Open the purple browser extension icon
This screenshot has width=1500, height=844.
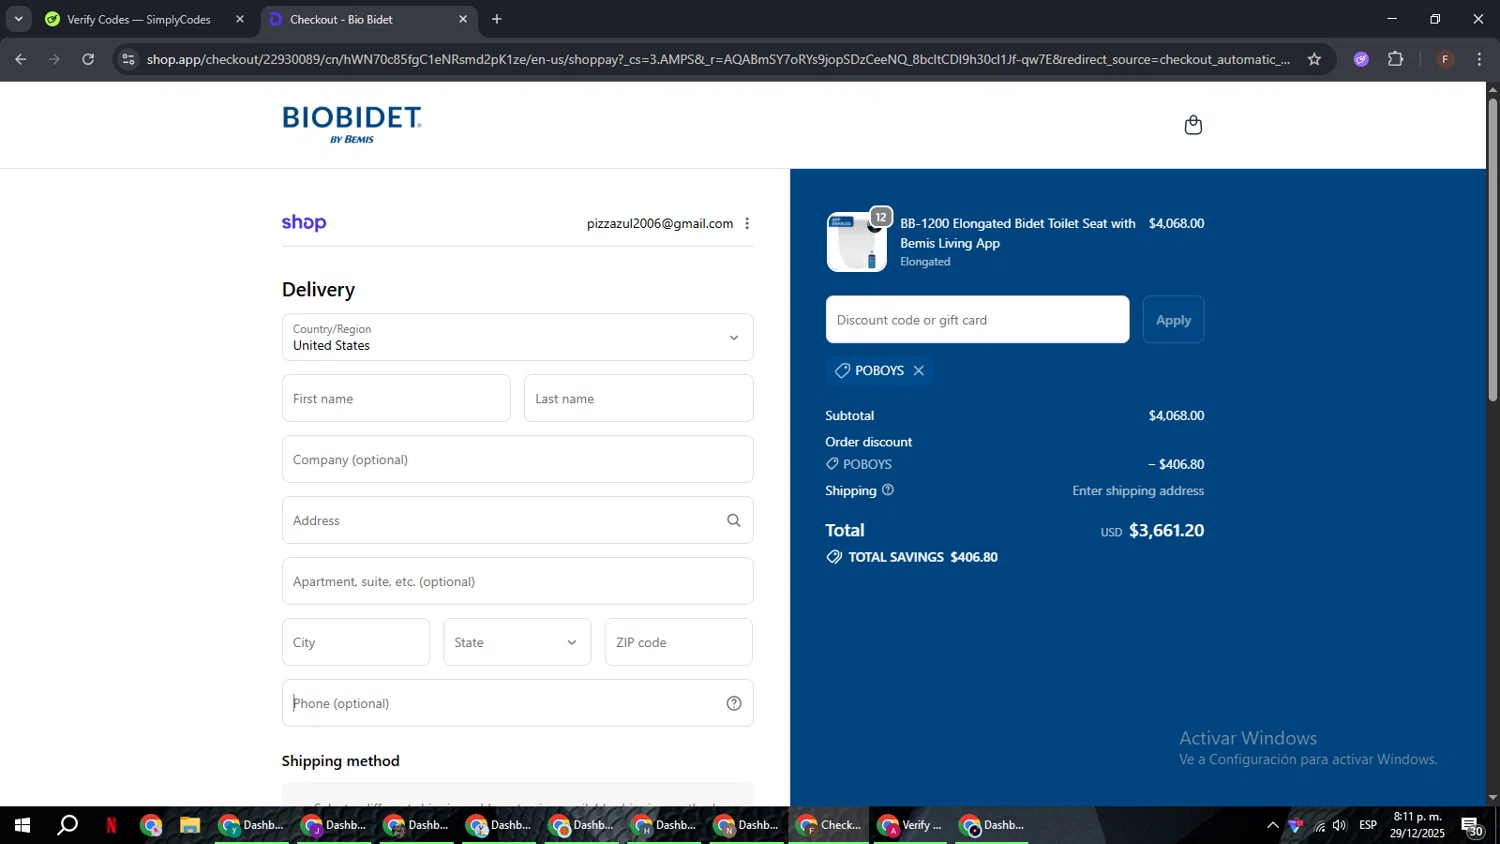[1361, 59]
